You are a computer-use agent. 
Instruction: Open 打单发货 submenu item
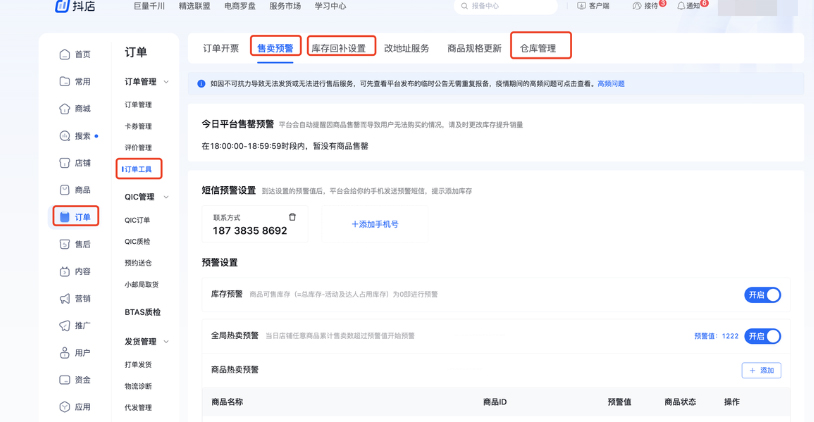click(138, 365)
